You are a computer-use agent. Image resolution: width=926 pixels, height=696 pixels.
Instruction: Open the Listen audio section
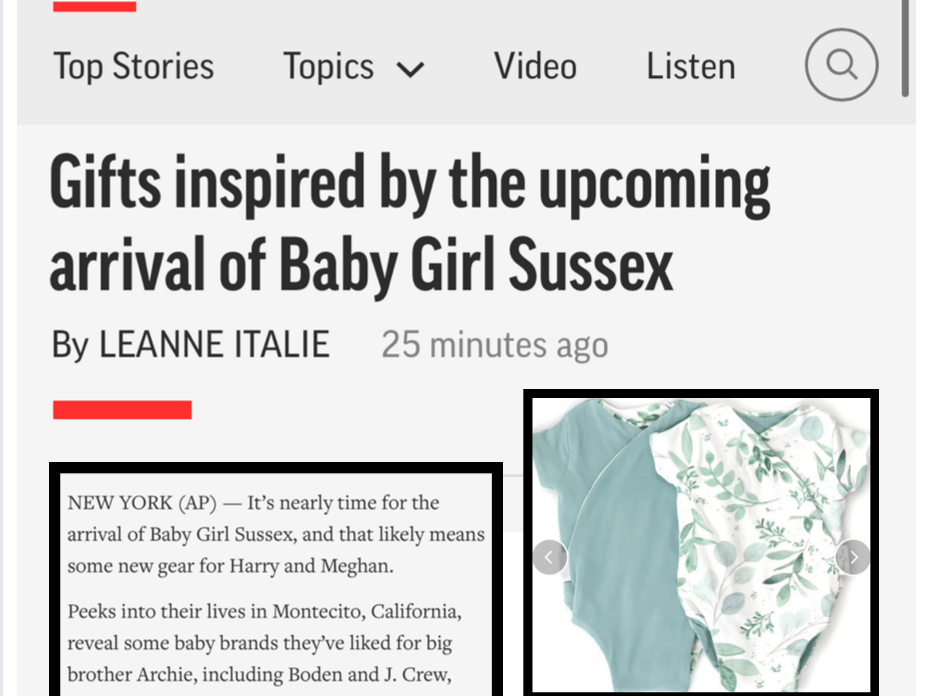pyautogui.click(x=690, y=66)
